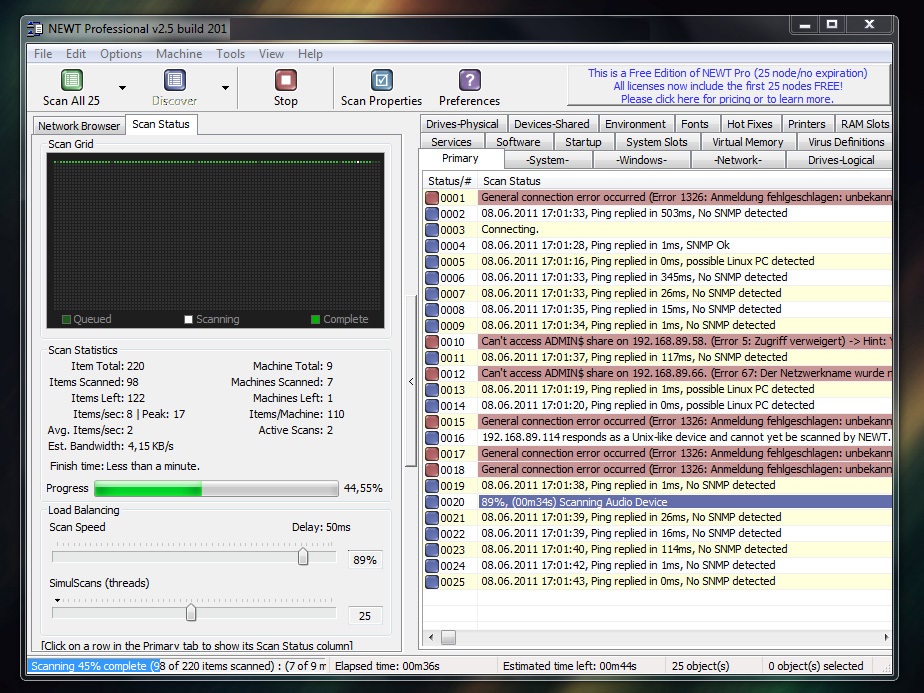The height and width of the screenshot is (693, 924).
Task: Click the status icon beside row 0004
Action: [x=432, y=245]
